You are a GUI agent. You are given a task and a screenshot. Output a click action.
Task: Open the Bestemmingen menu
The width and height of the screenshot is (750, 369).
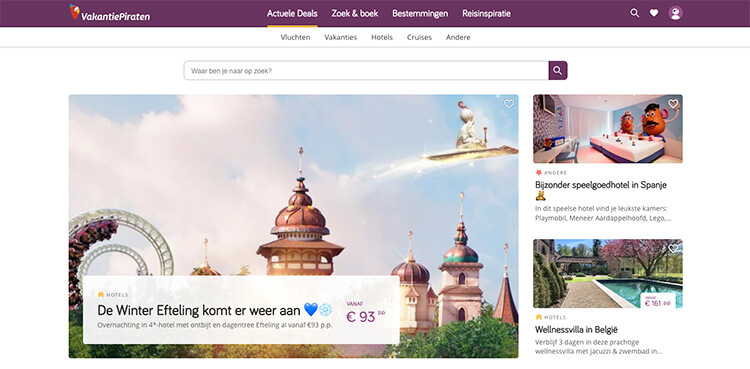coord(420,13)
